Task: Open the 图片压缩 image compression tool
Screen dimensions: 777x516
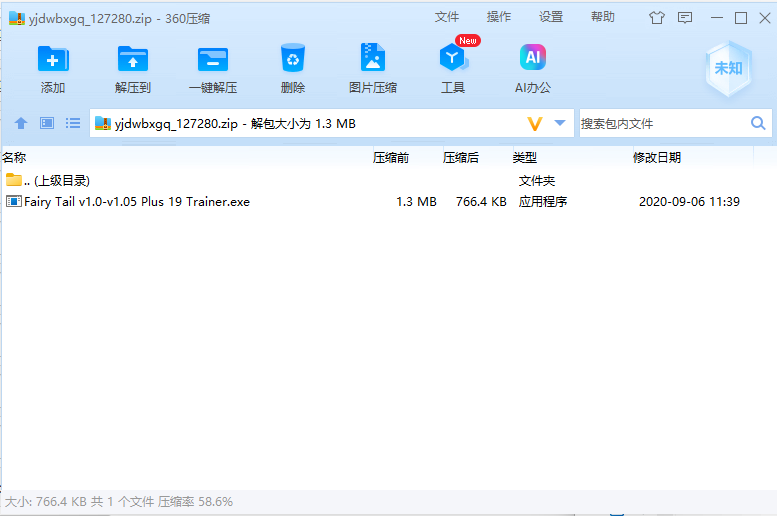Action: click(x=373, y=58)
